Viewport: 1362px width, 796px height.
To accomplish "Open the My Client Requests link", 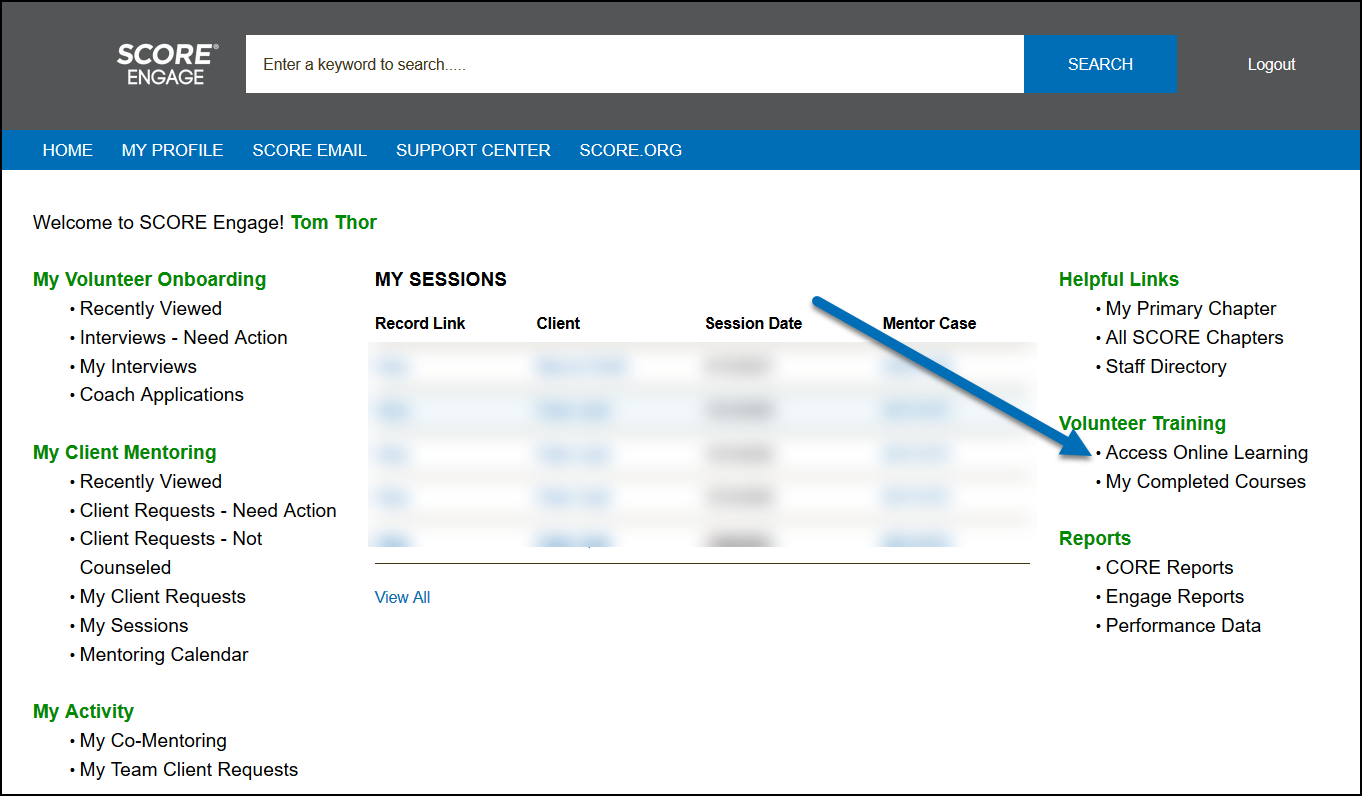I will pyautogui.click(x=163, y=596).
